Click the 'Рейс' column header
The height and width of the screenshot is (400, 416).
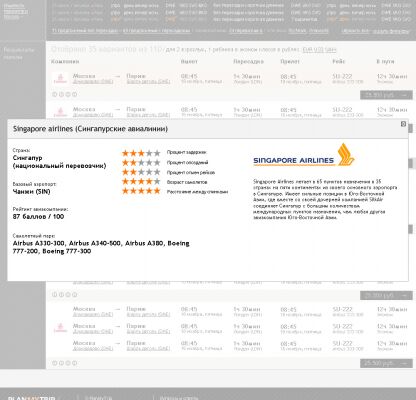pyautogui.click(x=339, y=61)
